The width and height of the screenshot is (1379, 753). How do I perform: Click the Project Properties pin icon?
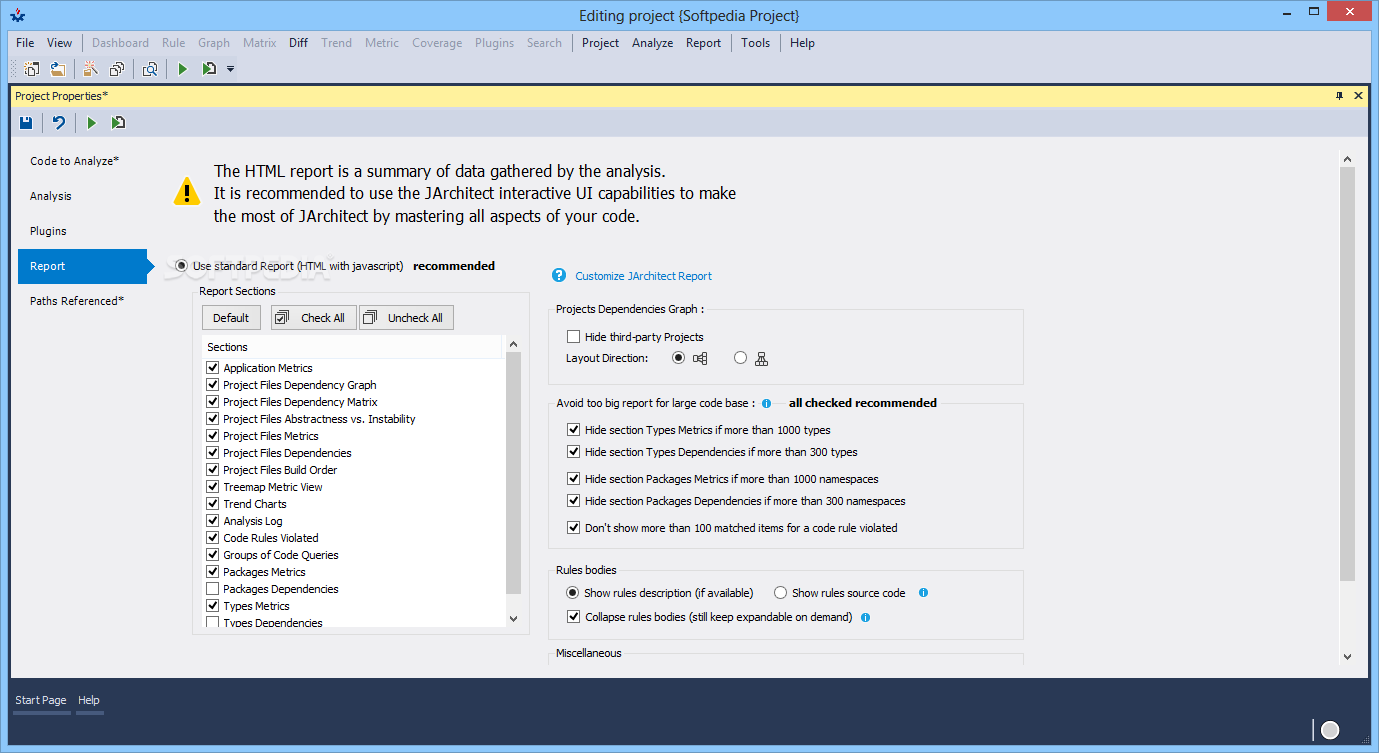click(x=1339, y=96)
